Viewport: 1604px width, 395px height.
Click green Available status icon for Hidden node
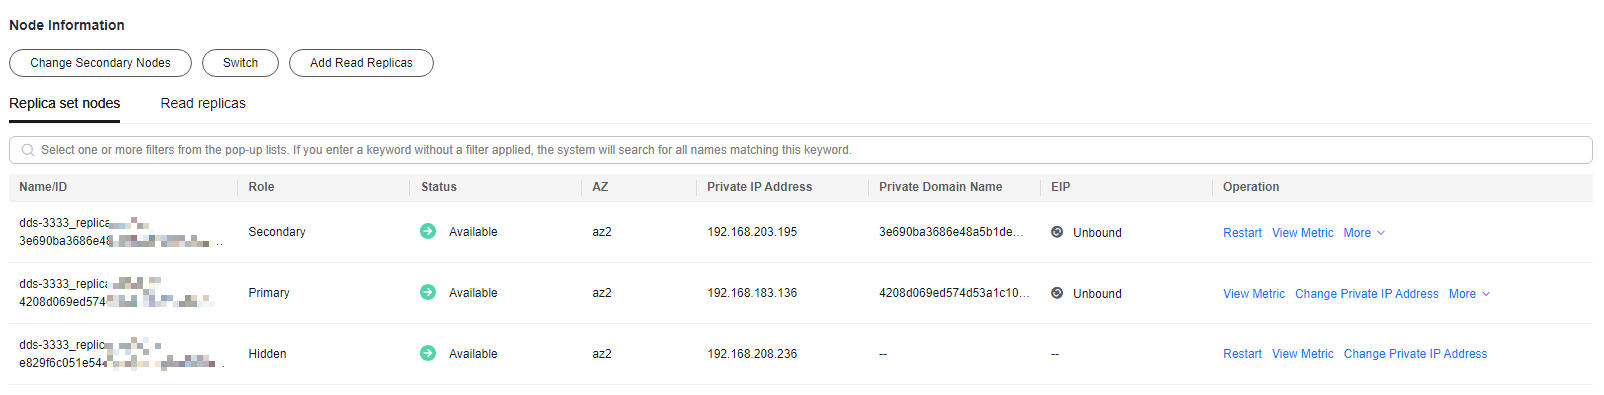click(x=428, y=353)
